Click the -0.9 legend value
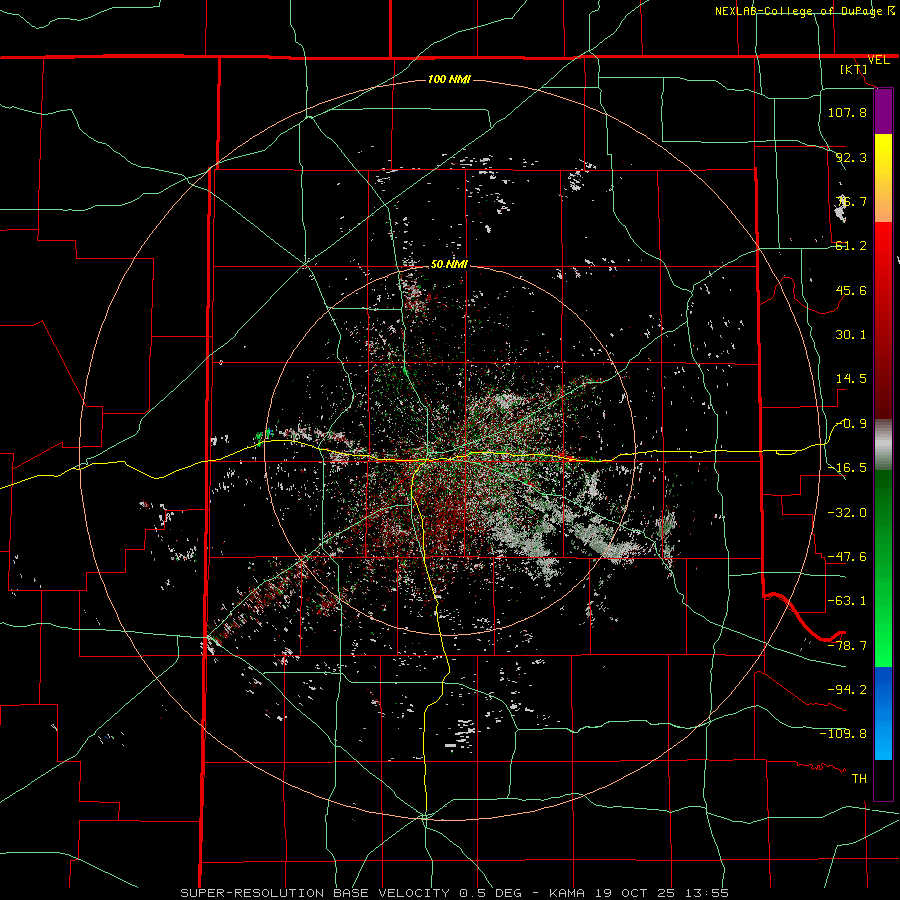This screenshot has width=900, height=900. coord(851,424)
